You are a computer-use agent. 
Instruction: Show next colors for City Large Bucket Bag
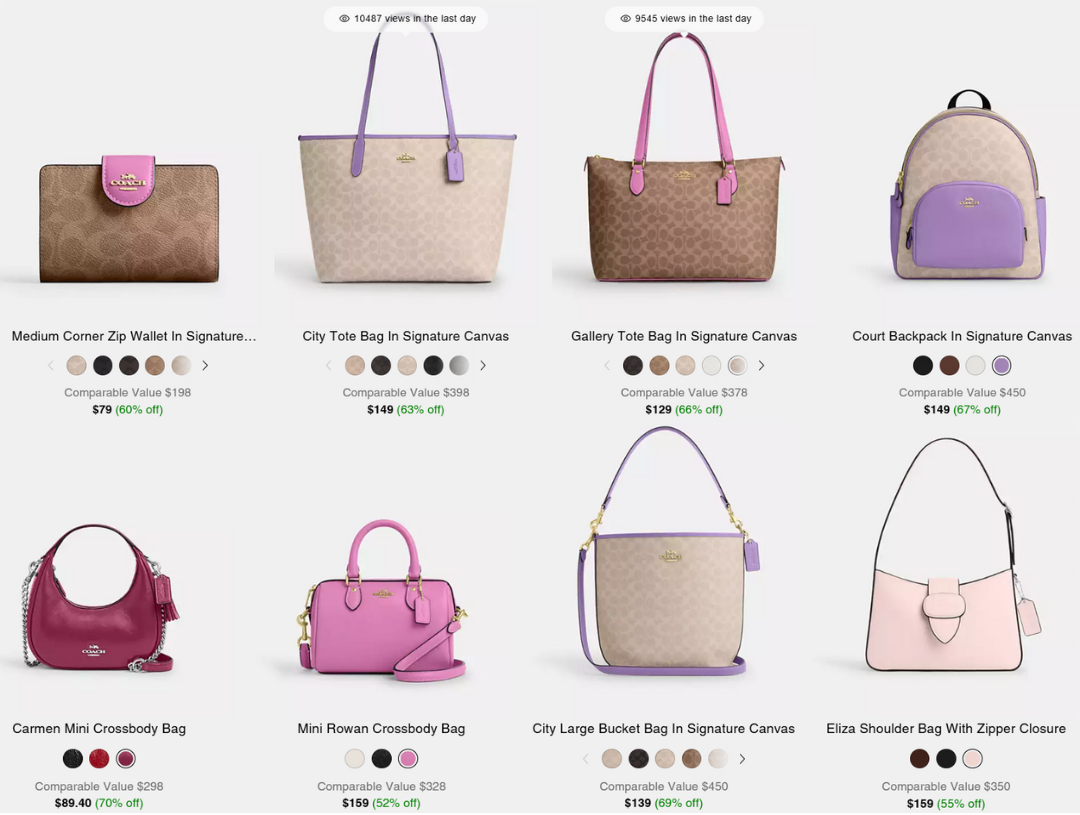(742, 759)
